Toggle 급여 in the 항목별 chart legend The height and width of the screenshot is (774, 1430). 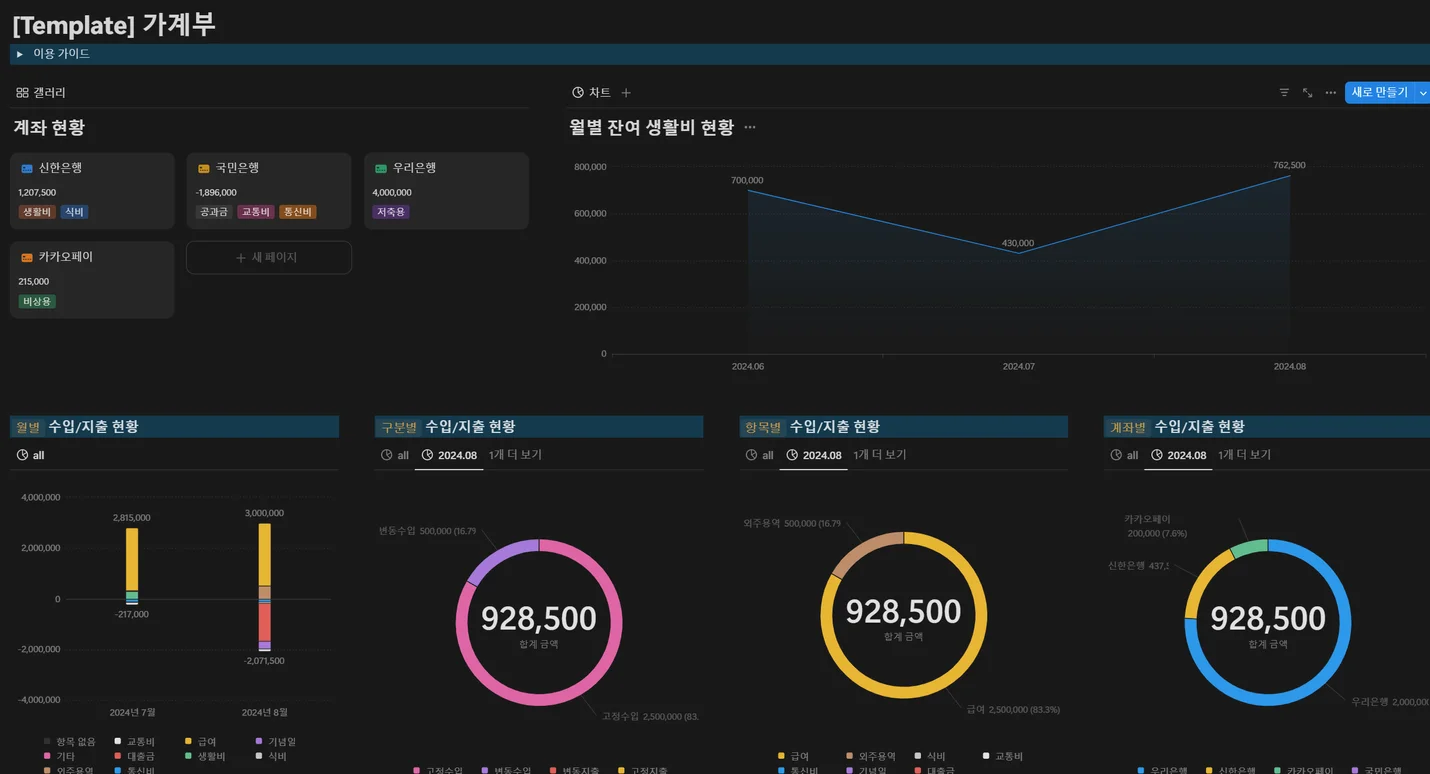[793, 756]
